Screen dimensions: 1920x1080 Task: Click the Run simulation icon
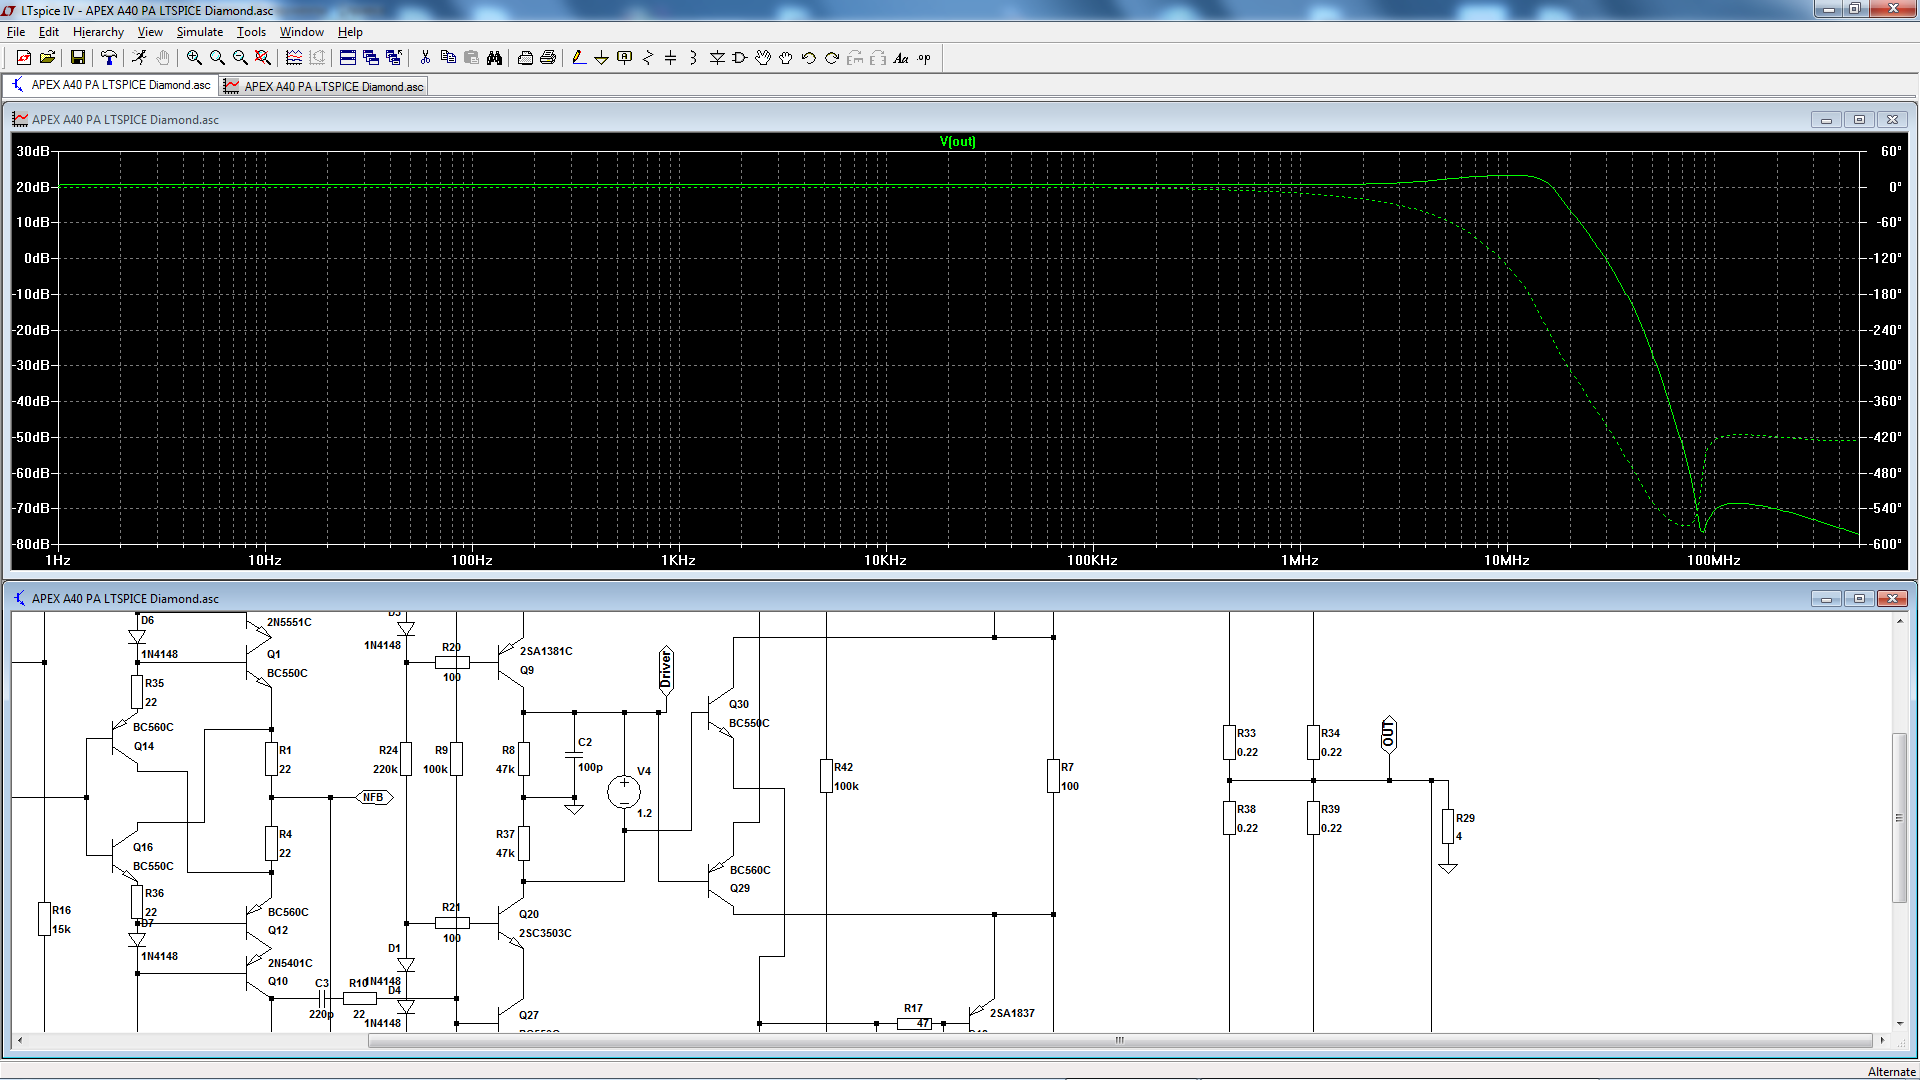click(139, 58)
